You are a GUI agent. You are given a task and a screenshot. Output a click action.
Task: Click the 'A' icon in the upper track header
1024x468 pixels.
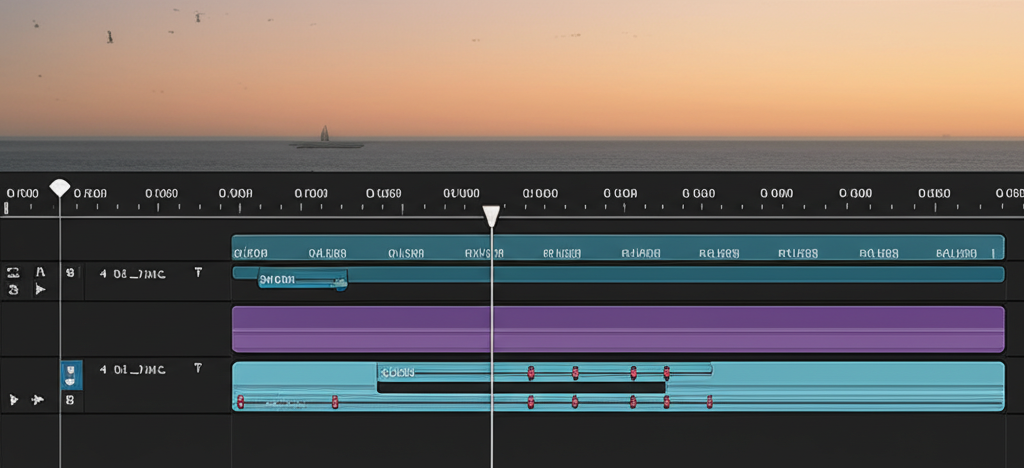pos(40,272)
